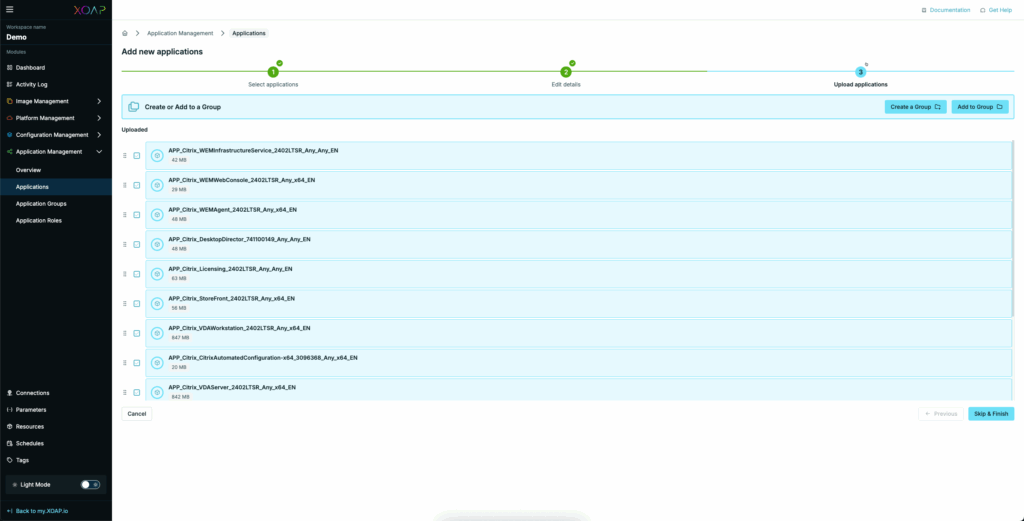Viewport: 1024px width, 521px height.
Task: Open the Get Help link
Action: coord(1000,10)
